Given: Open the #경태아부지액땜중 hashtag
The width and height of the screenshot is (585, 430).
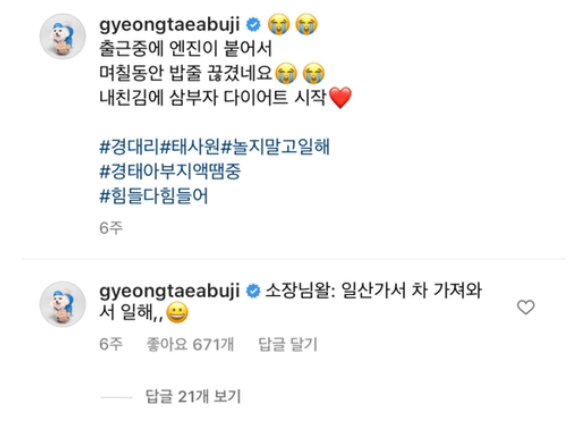Looking at the screenshot, I should (x=170, y=171).
